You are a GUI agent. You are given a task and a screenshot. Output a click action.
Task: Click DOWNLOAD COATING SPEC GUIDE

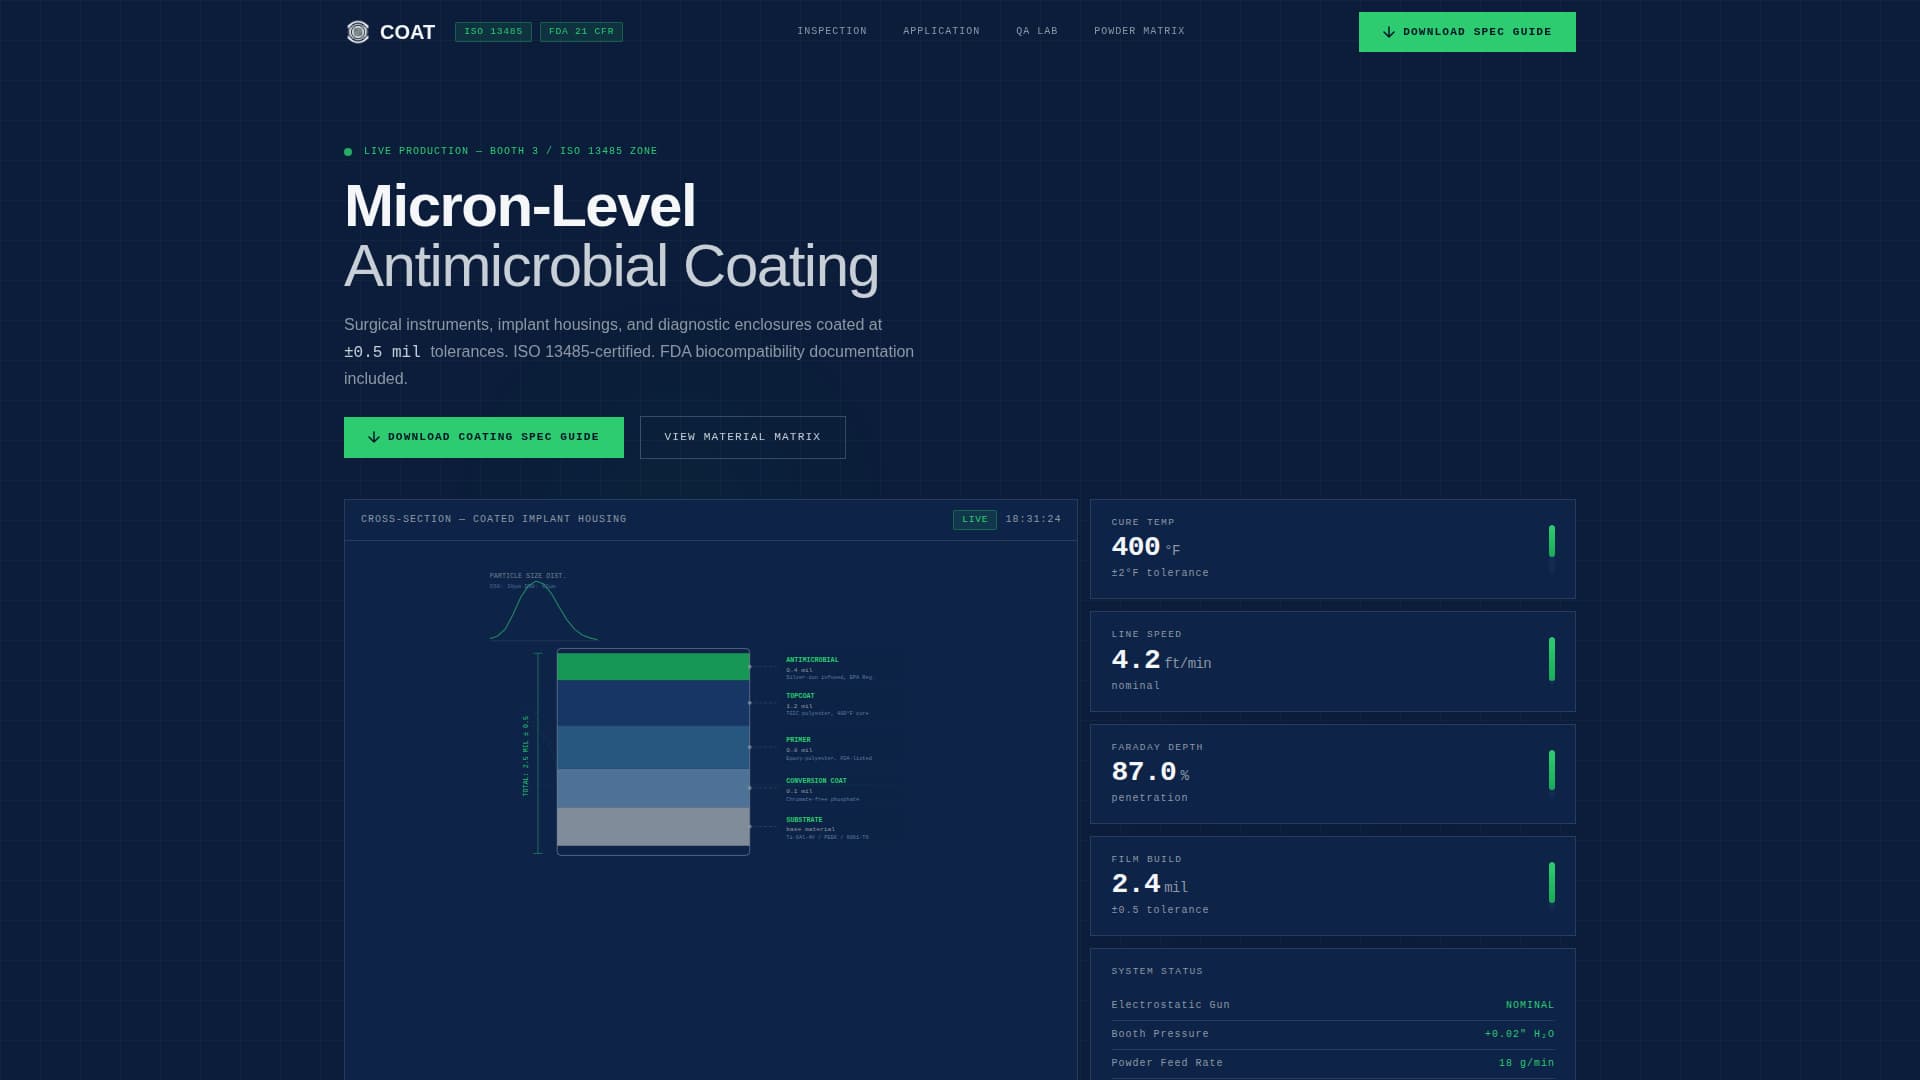(x=483, y=437)
